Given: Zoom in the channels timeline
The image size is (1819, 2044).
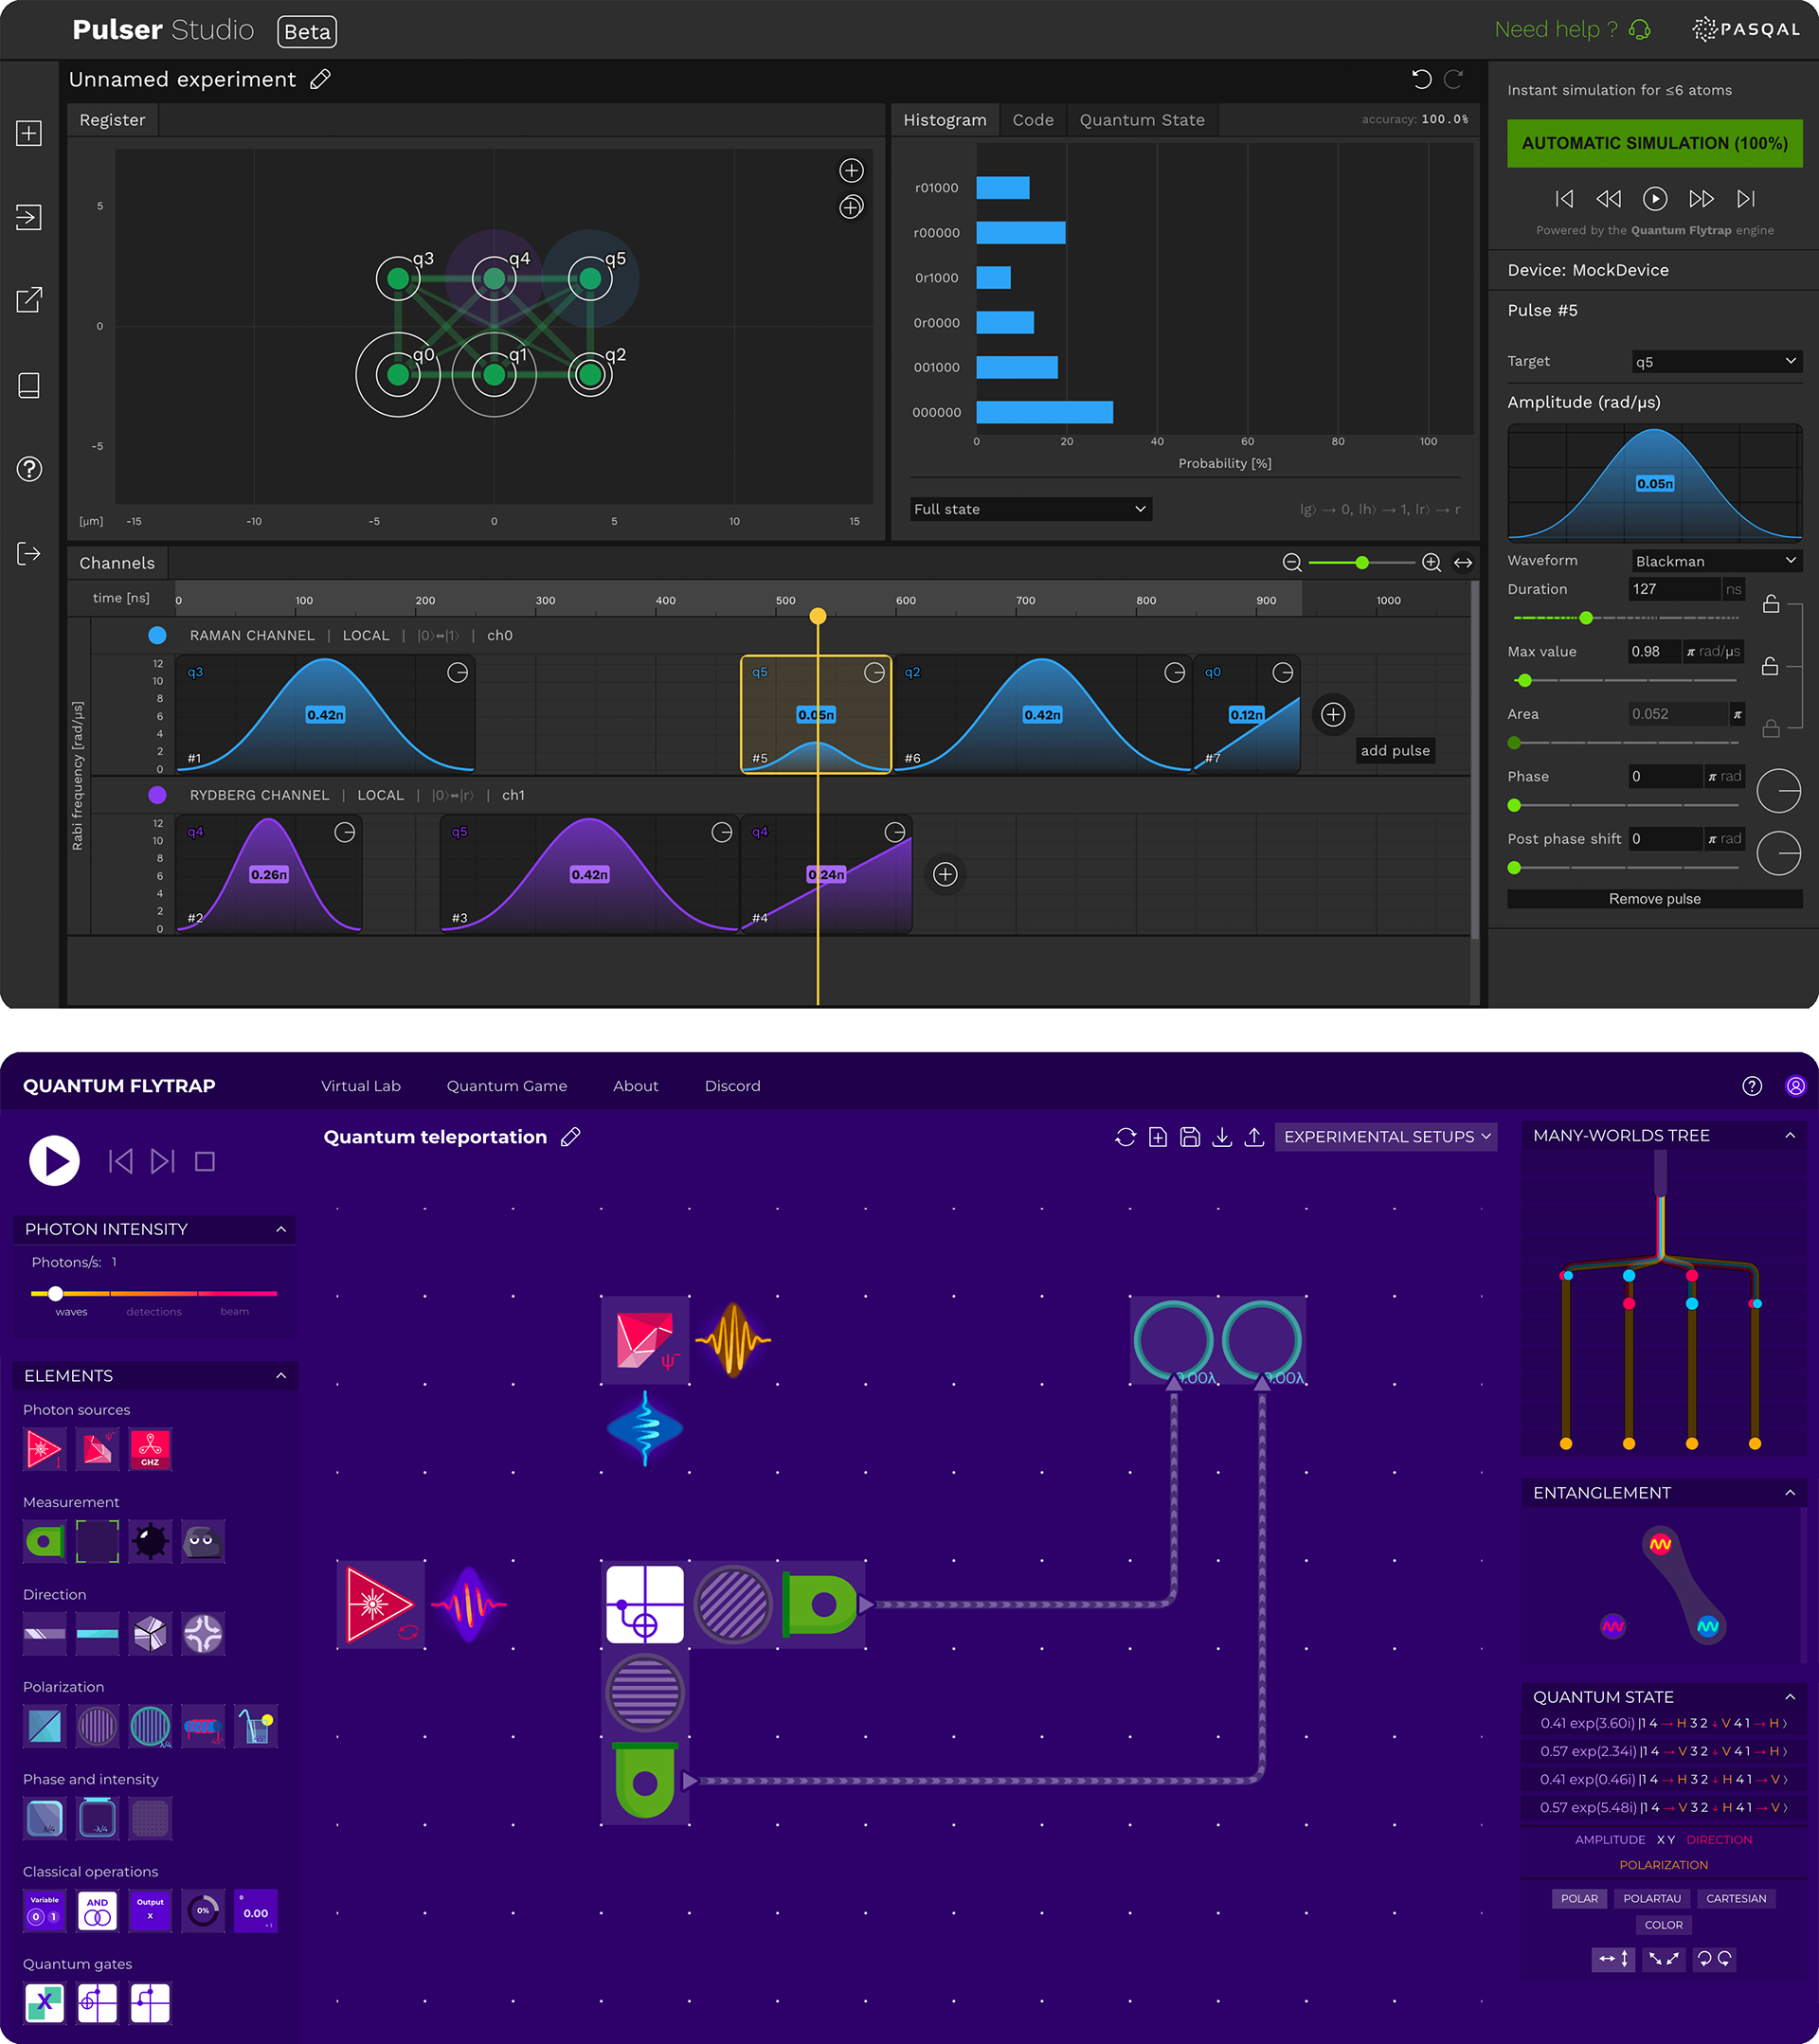Looking at the screenshot, I should click(1431, 563).
